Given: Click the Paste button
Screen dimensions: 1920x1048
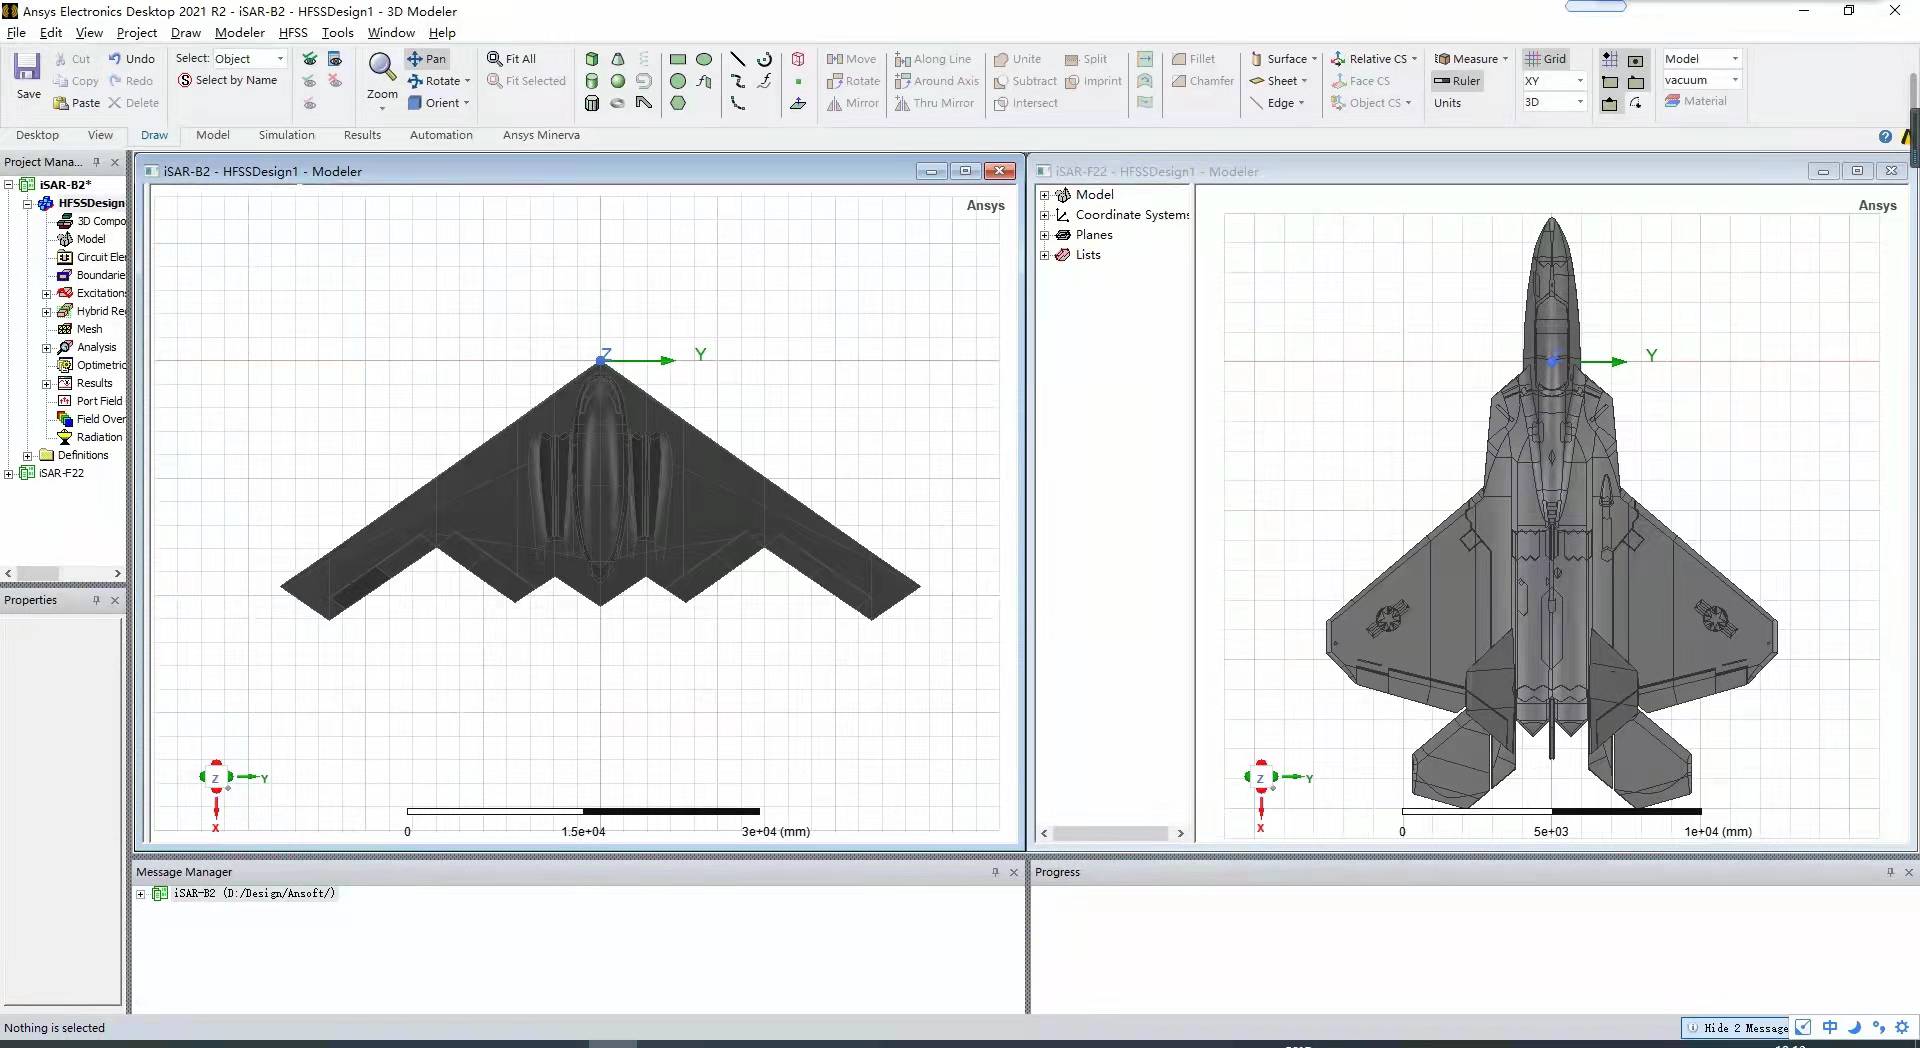Looking at the screenshot, I should (77, 103).
